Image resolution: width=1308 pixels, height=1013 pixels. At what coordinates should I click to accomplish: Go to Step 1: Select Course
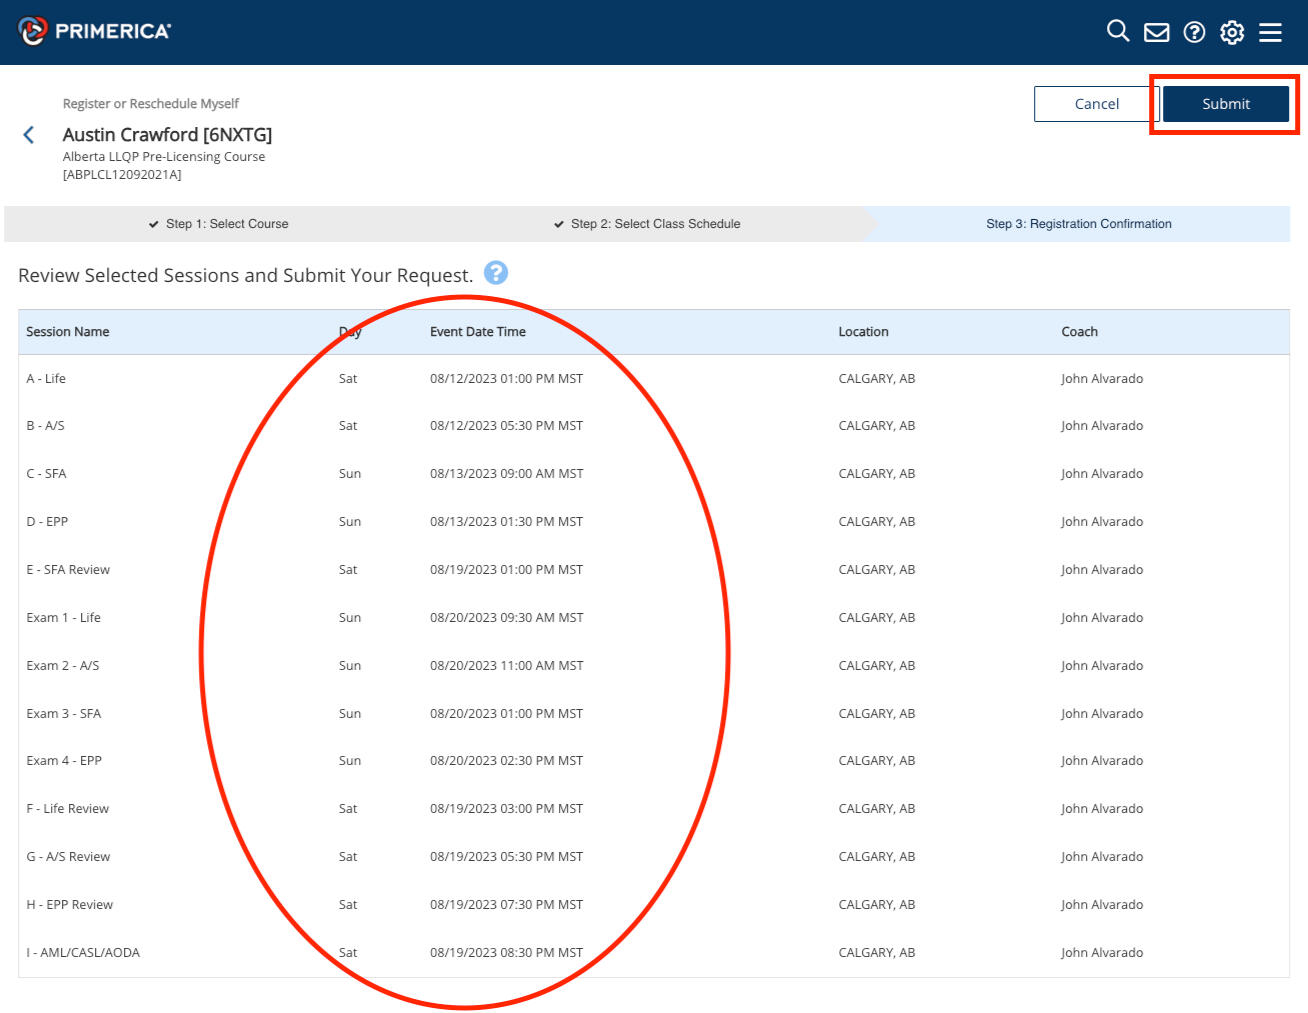tap(227, 224)
